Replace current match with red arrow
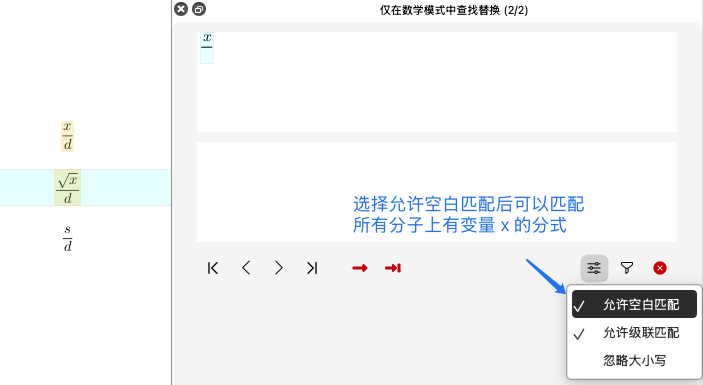 point(360,268)
